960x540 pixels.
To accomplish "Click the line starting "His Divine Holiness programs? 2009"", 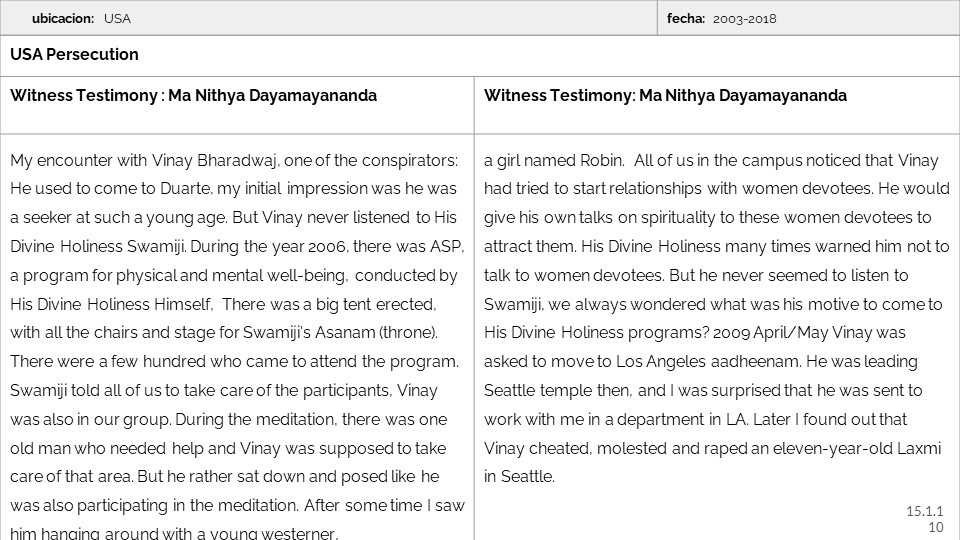I will pos(694,332).
